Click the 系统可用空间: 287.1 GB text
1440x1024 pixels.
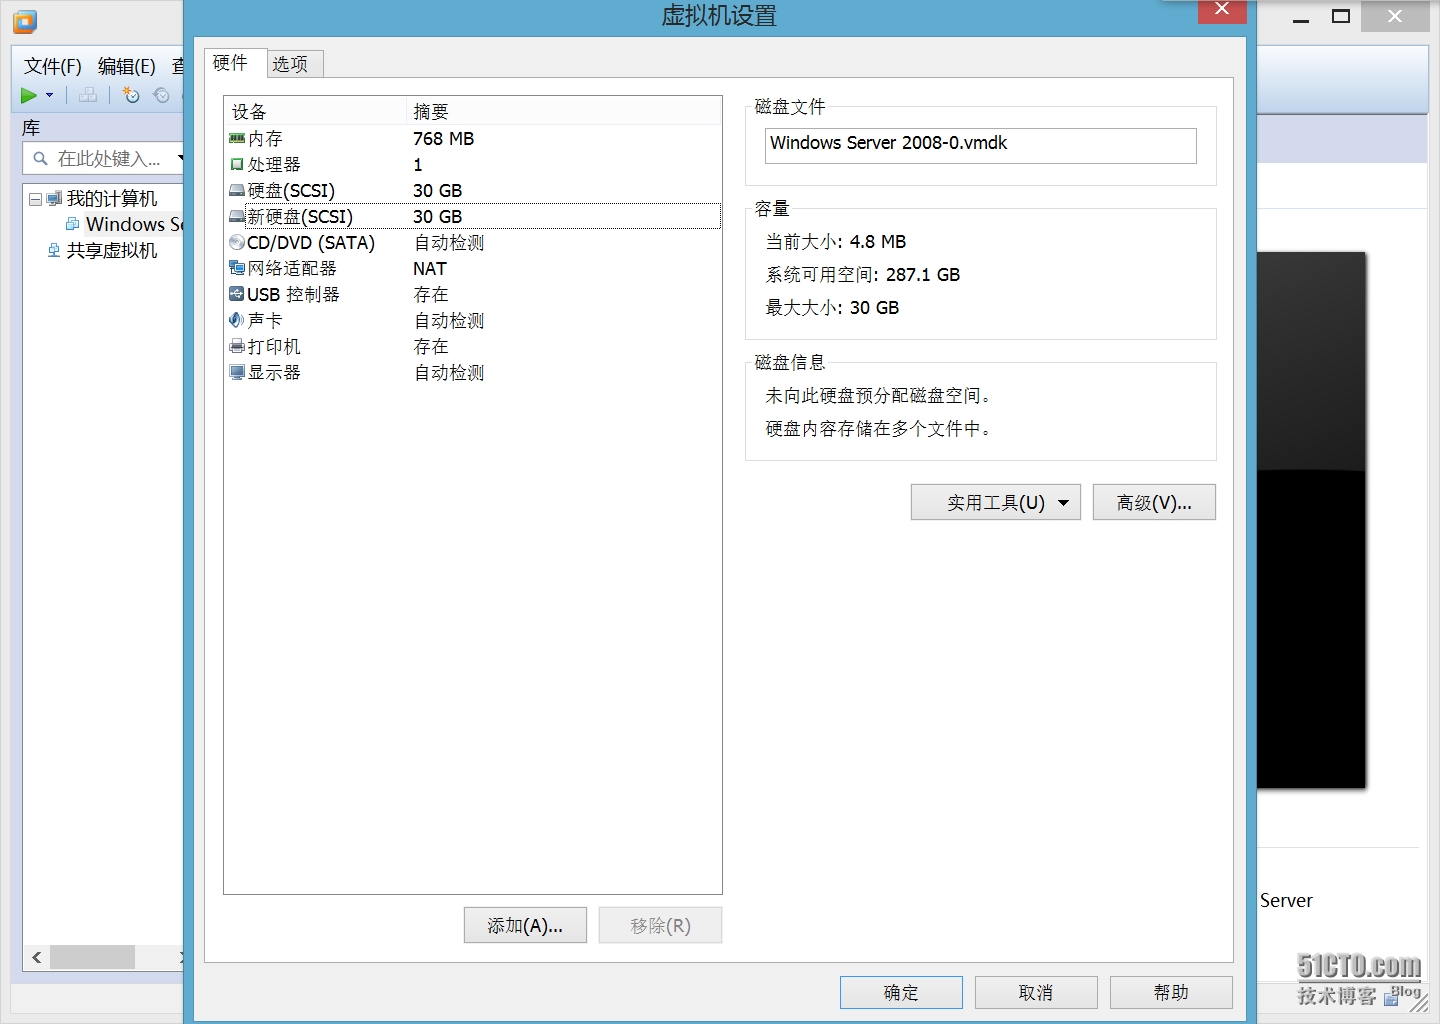click(863, 274)
